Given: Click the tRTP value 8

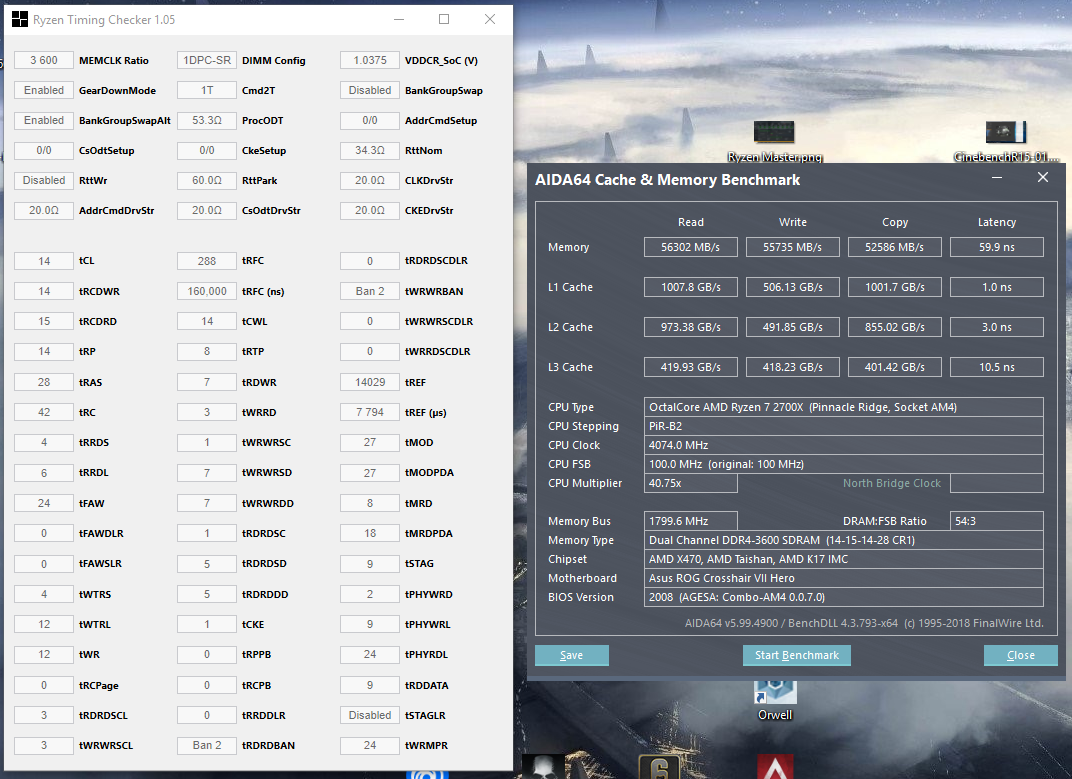Looking at the screenshot, I should [x=206, y=352].
